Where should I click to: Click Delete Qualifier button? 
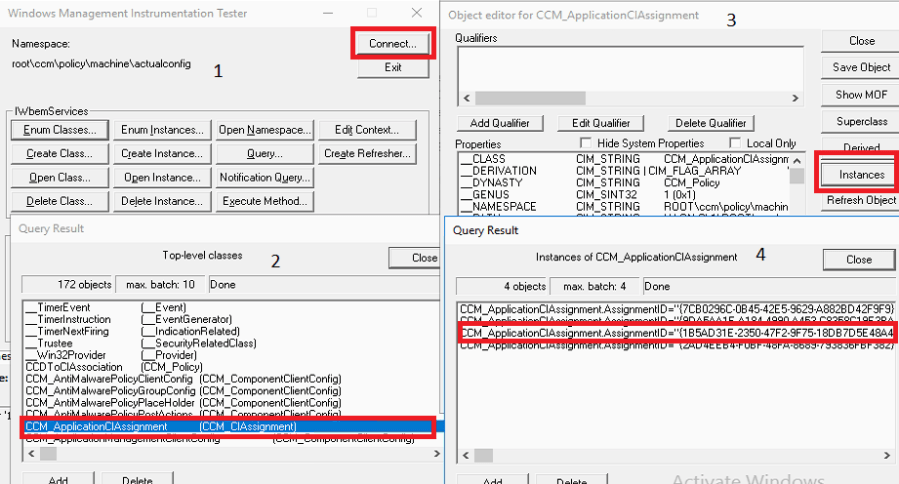711,123
